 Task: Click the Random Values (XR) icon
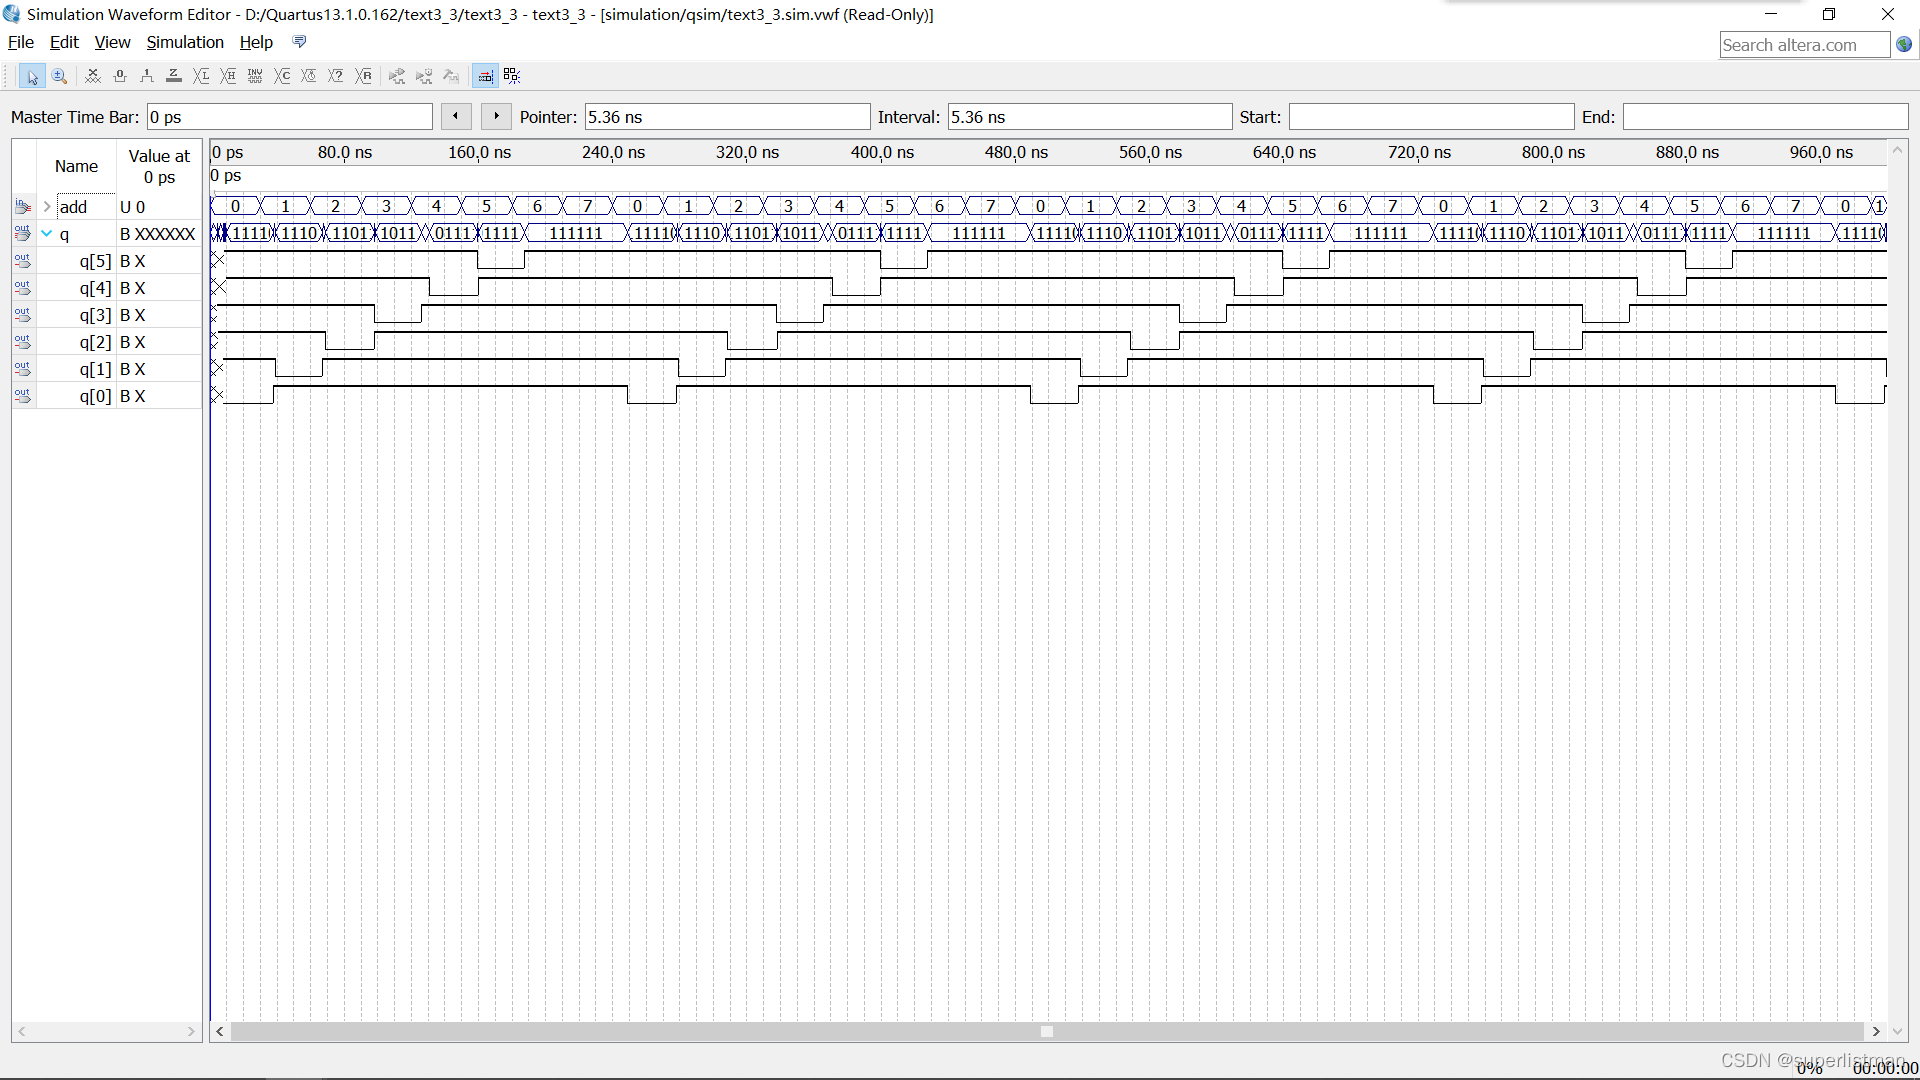(364, 76)
